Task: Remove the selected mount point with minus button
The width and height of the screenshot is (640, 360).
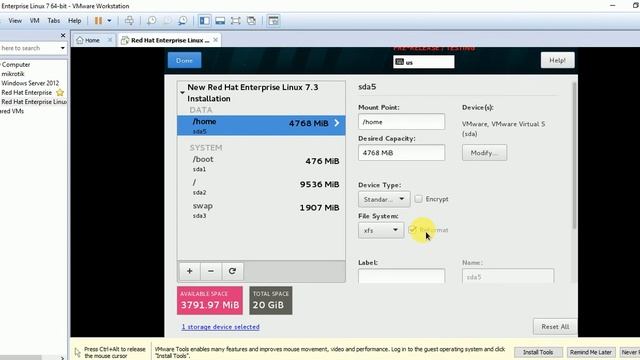Action: (x=211, y=271)
